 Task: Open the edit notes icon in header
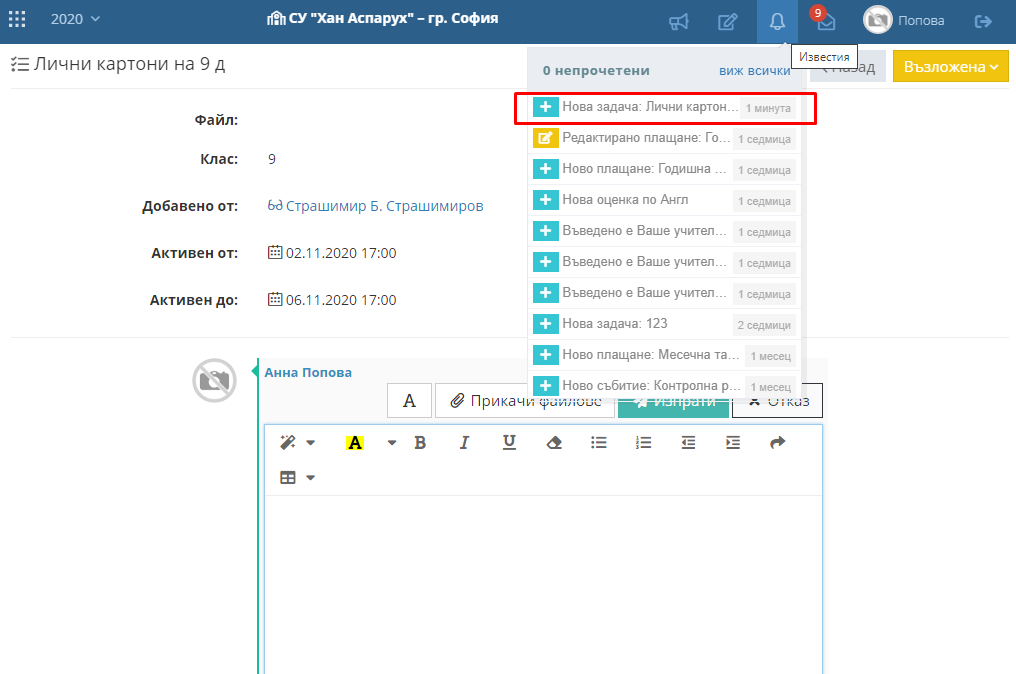pos(728,21)
